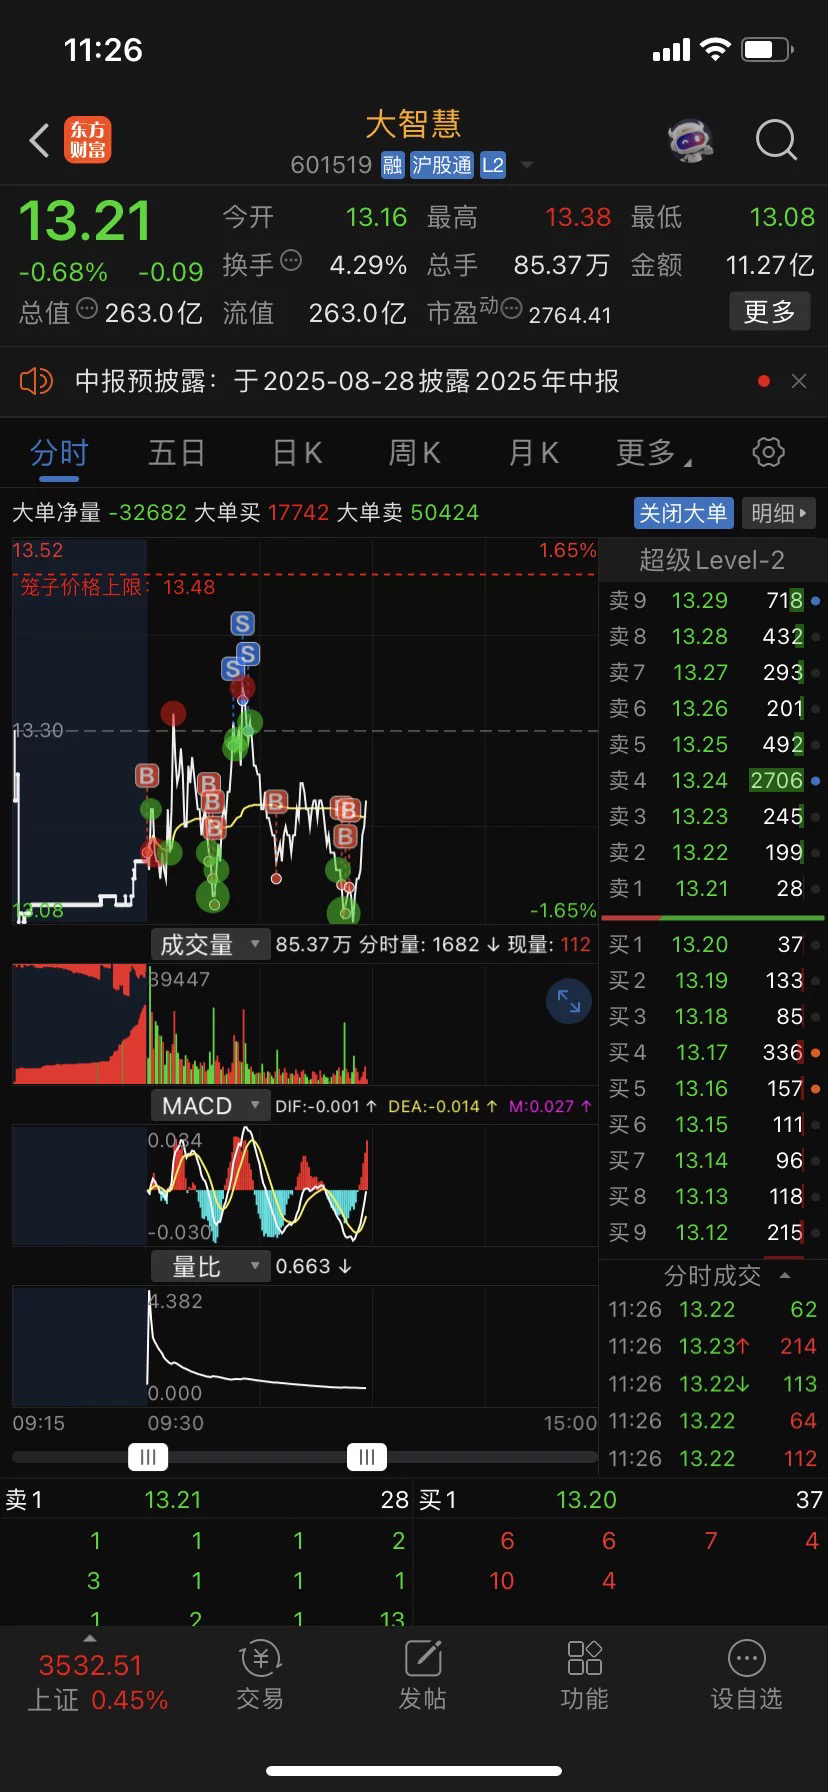Tap the info icon beside 换手
The height and width of the screenshot is (1792, 828).
pos(291,261)
